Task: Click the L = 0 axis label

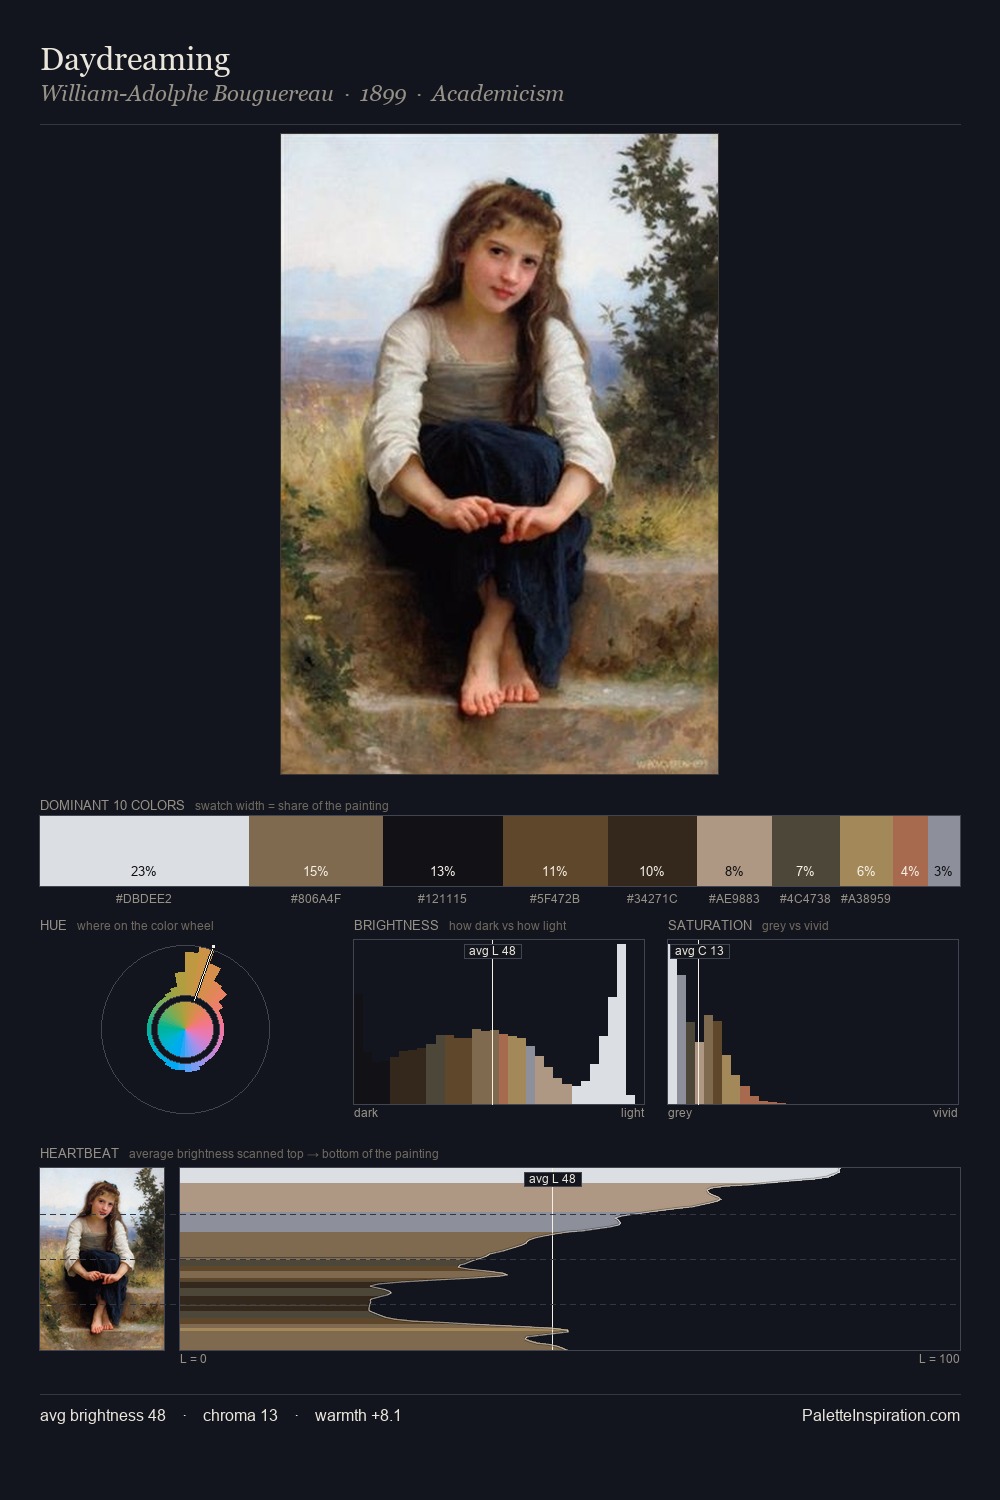Action: click(x=193, y=1359)
